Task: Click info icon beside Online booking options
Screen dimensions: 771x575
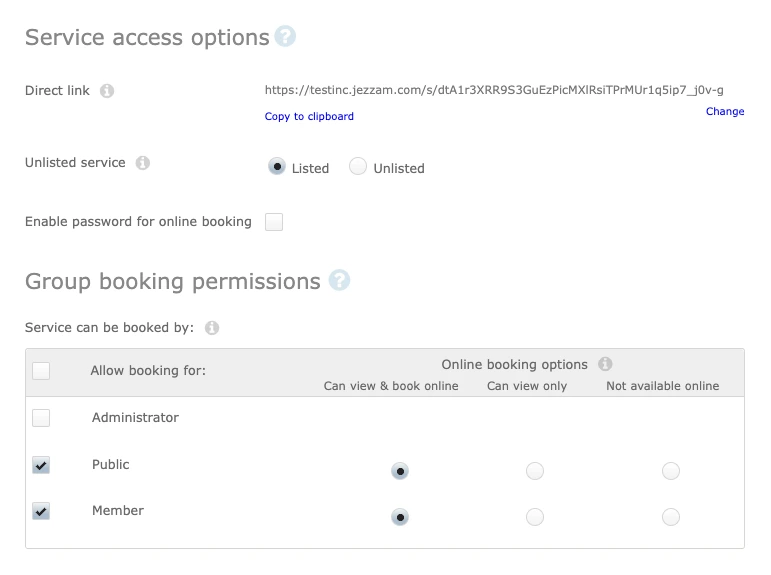Action: coord(605,365)
